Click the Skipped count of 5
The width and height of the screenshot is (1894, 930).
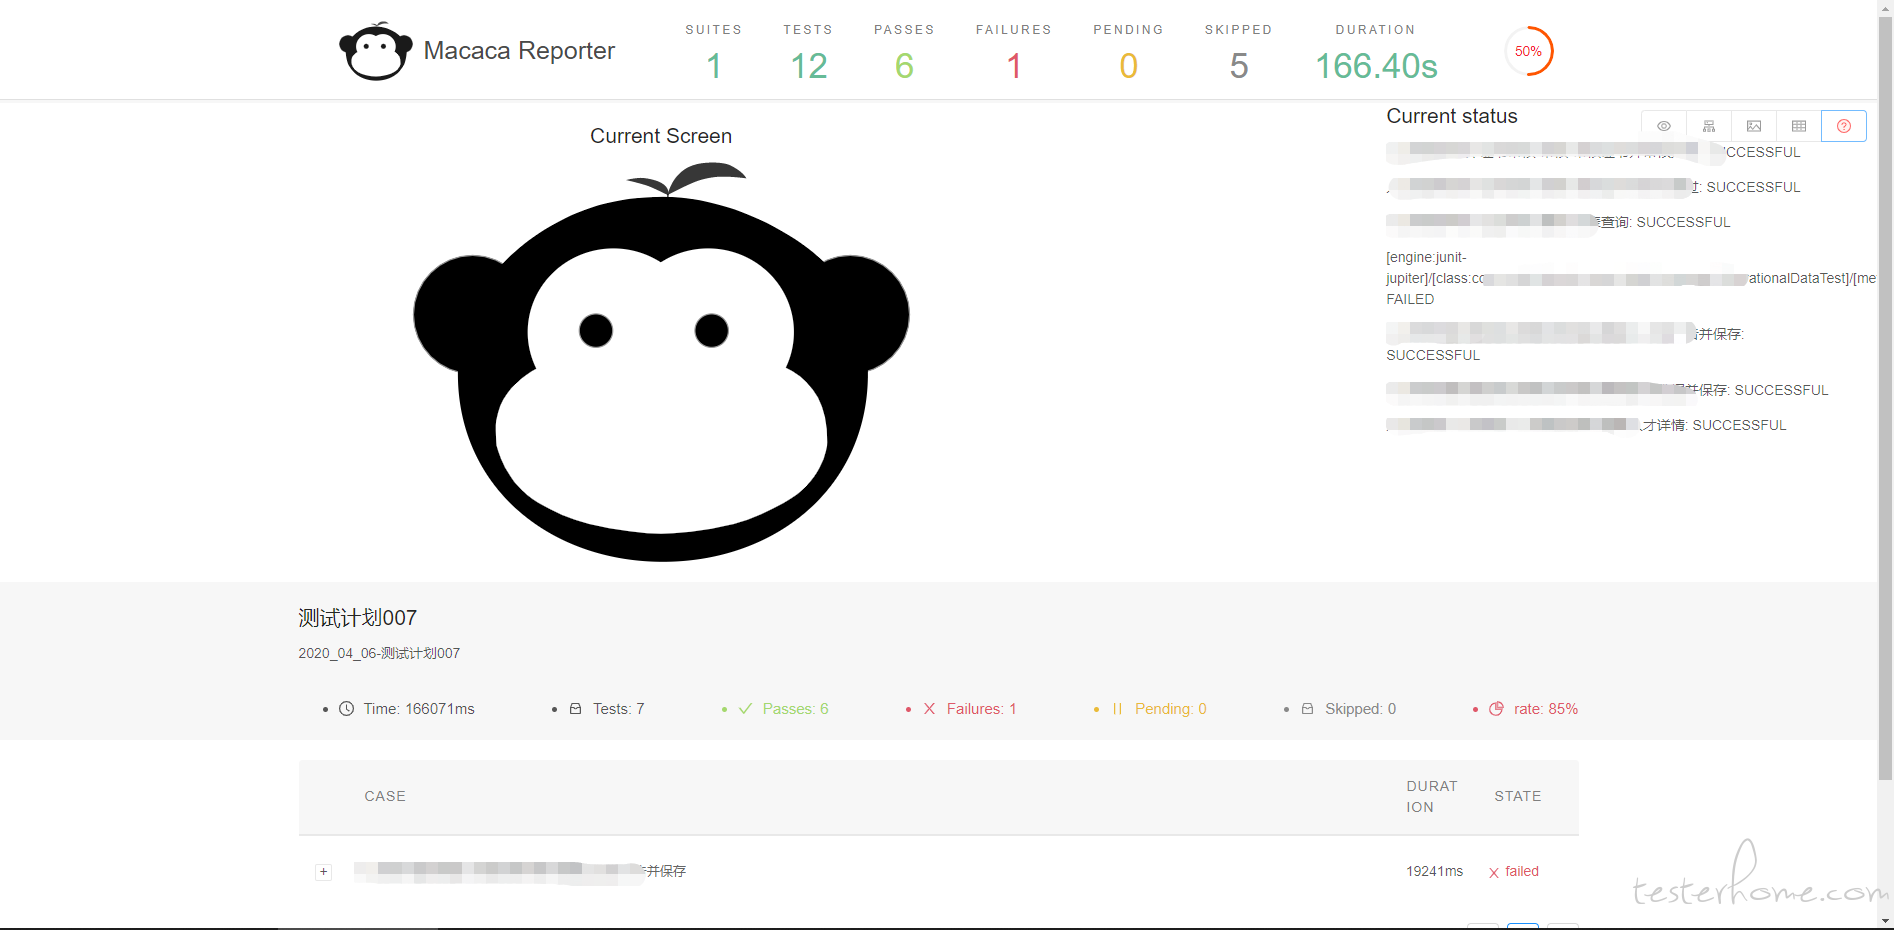[1239, 66]
